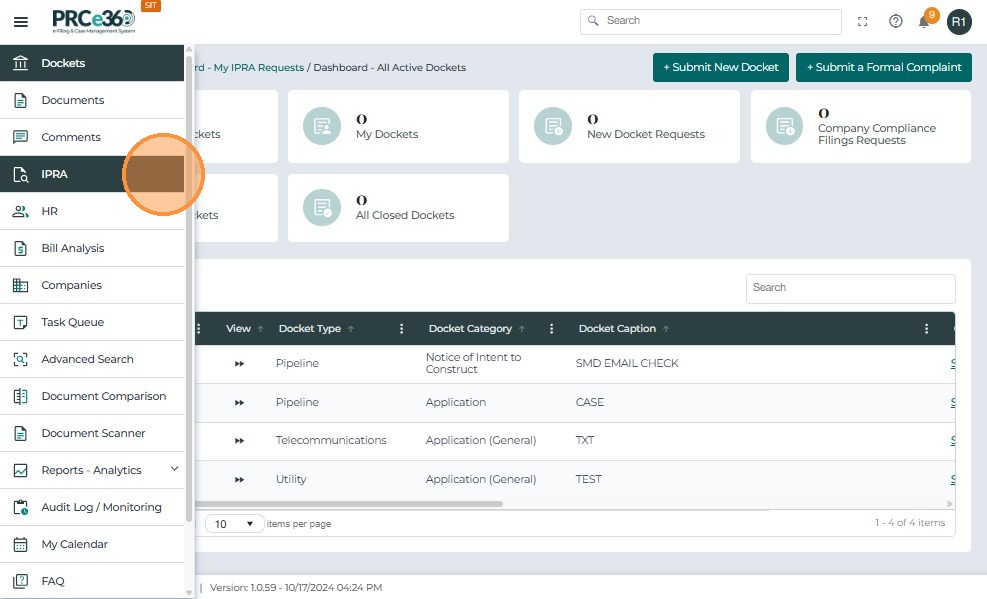987x599 pixels.
Task: Click the Submit New Docket button
Action: coord(720,67)
